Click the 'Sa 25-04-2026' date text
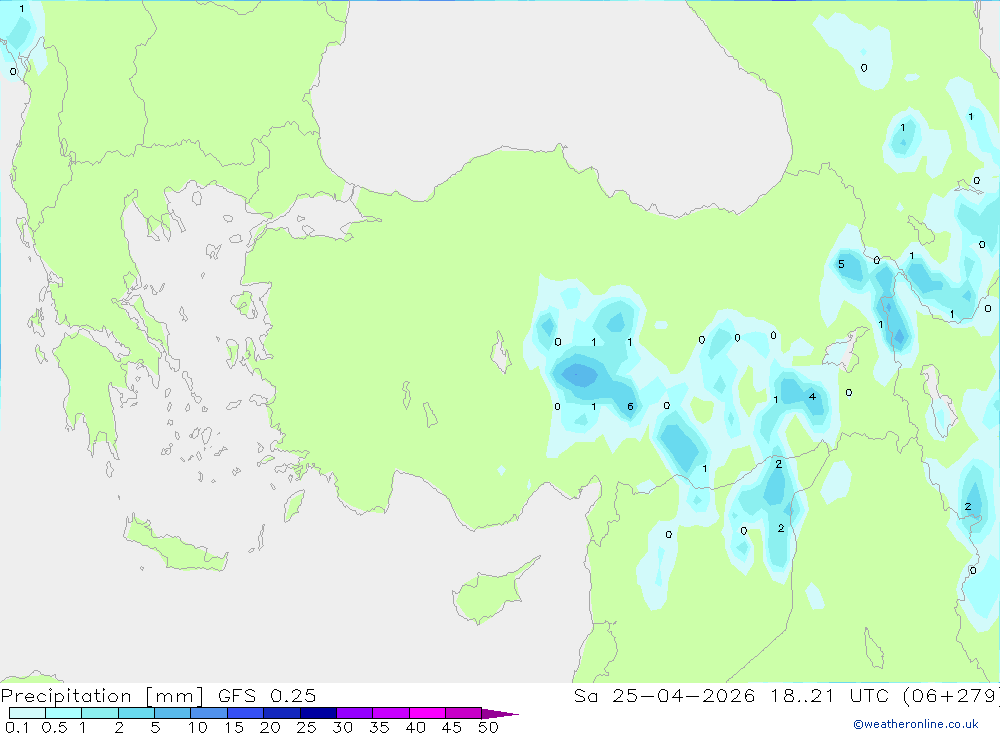This screenshot has height=733, width=1000. point(665,696)
